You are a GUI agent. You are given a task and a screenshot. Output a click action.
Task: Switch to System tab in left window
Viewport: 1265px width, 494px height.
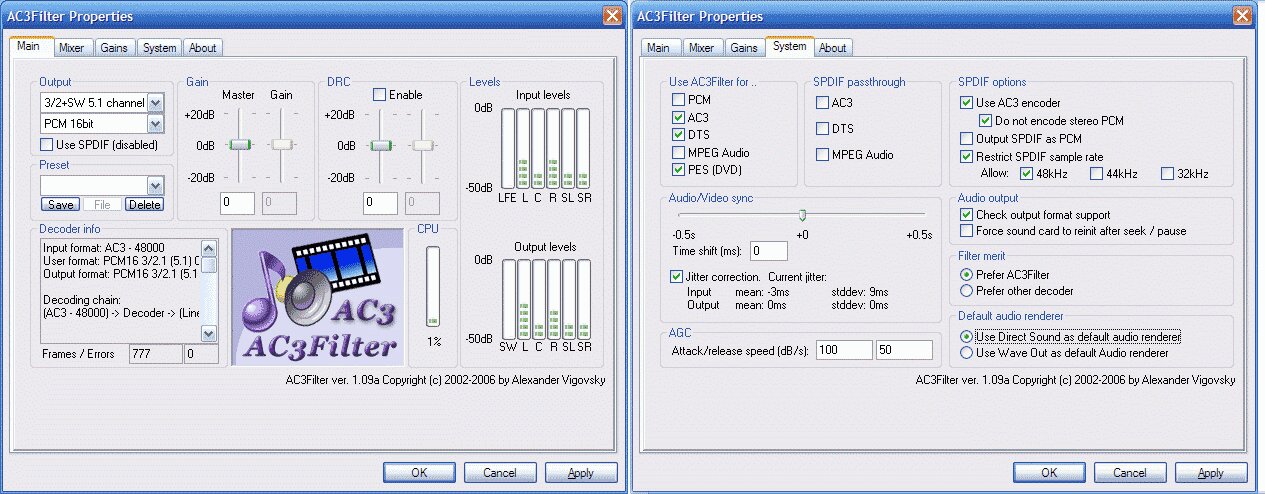[x=158, y=48]
